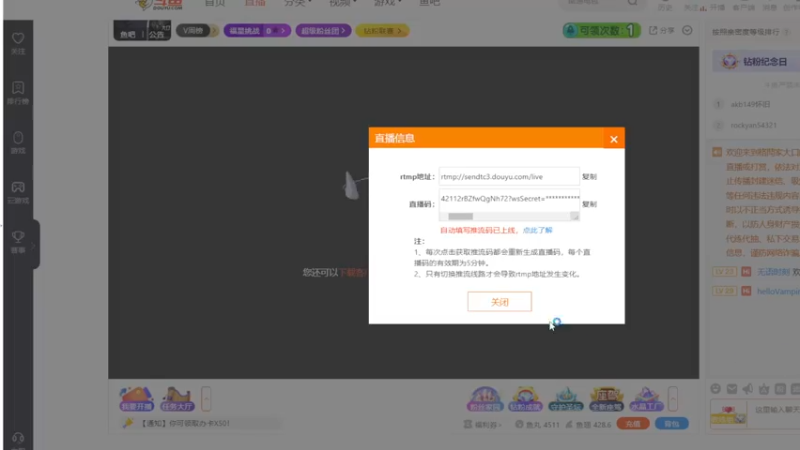Image resolution: width=800 pixels, height=450 pixels.
Task: Click the 分享 share icon
Action: click(661, 31)
